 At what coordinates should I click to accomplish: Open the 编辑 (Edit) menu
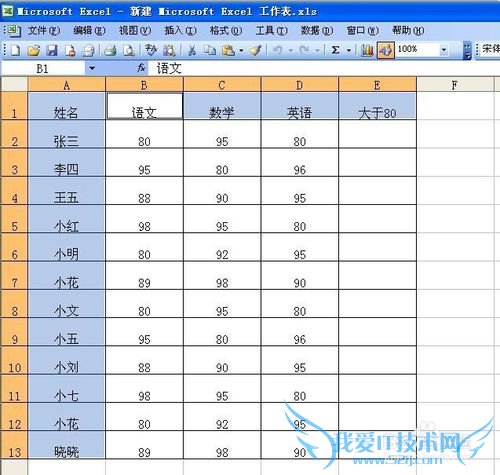tap(89, 31)
